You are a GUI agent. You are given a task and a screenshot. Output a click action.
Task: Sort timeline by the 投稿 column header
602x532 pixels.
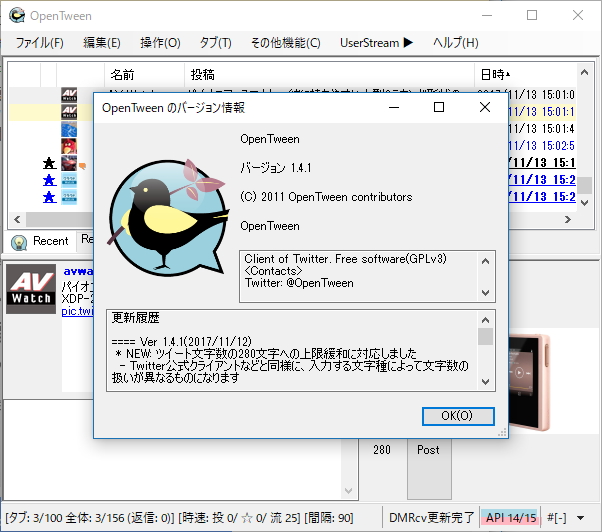coord(329,74)
